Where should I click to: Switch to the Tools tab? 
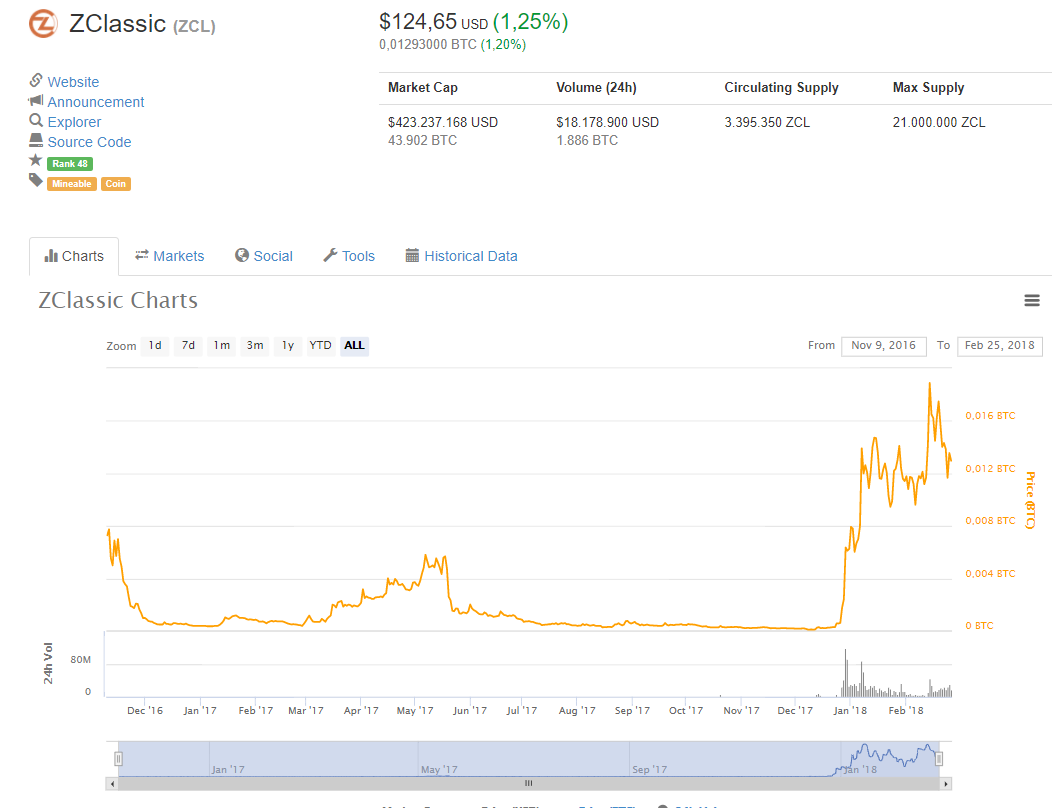pyautogui.click(x=349, y=256)
